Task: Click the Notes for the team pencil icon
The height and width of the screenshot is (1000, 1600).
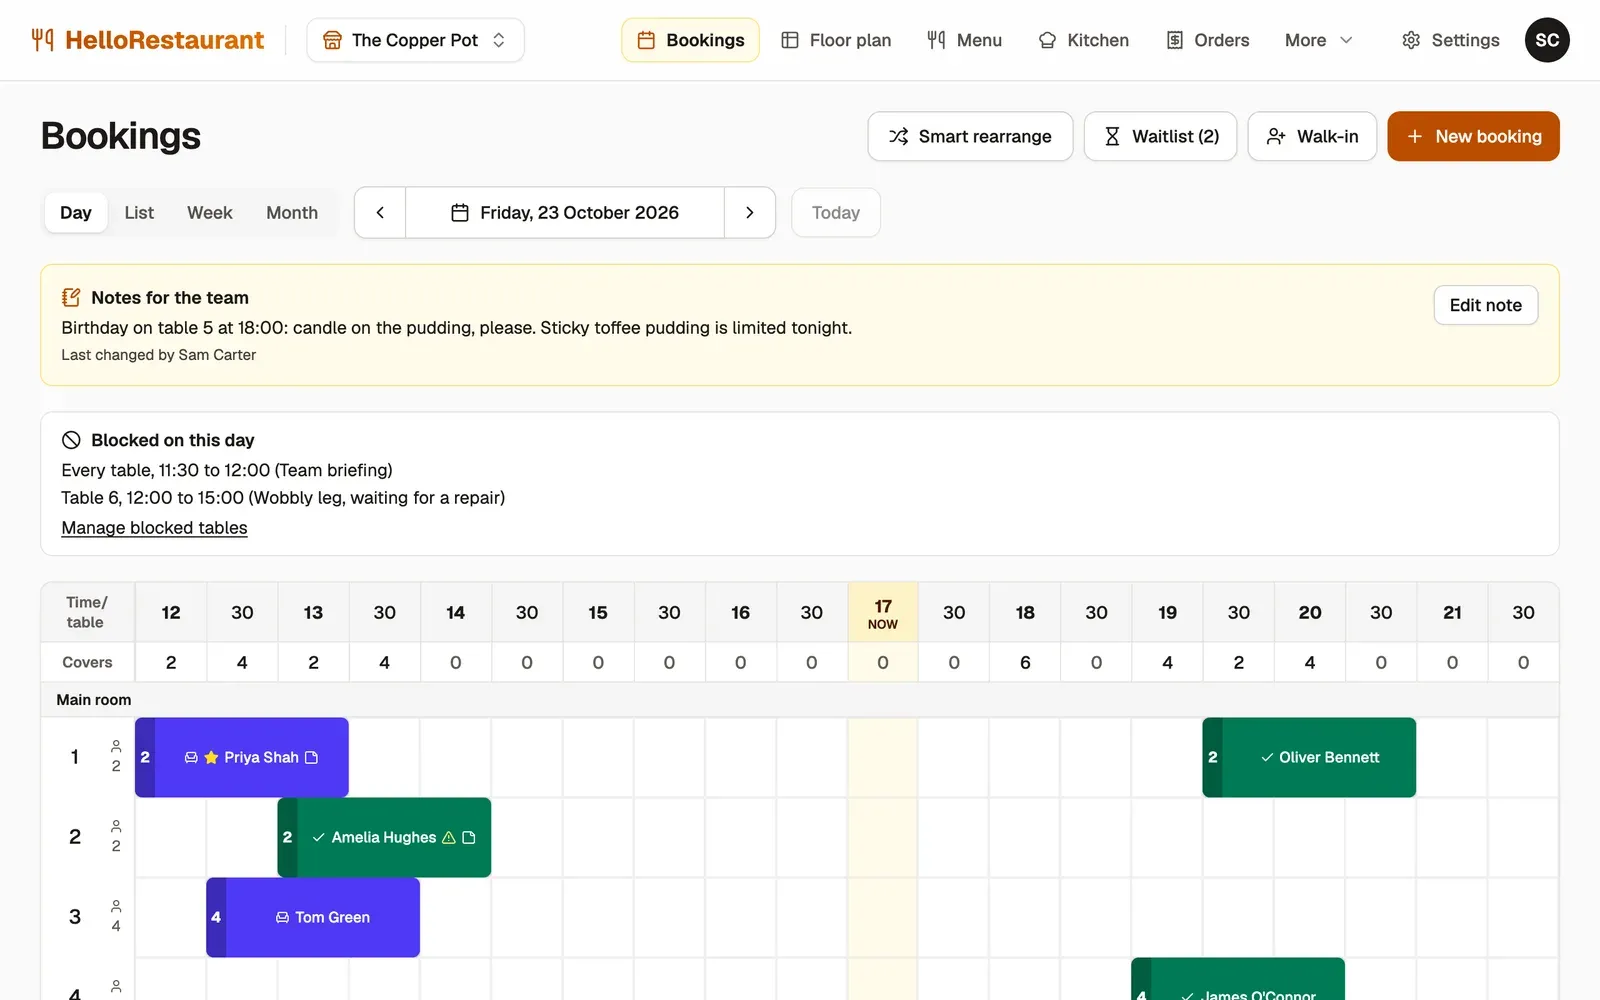Action: tap(71, 297)
